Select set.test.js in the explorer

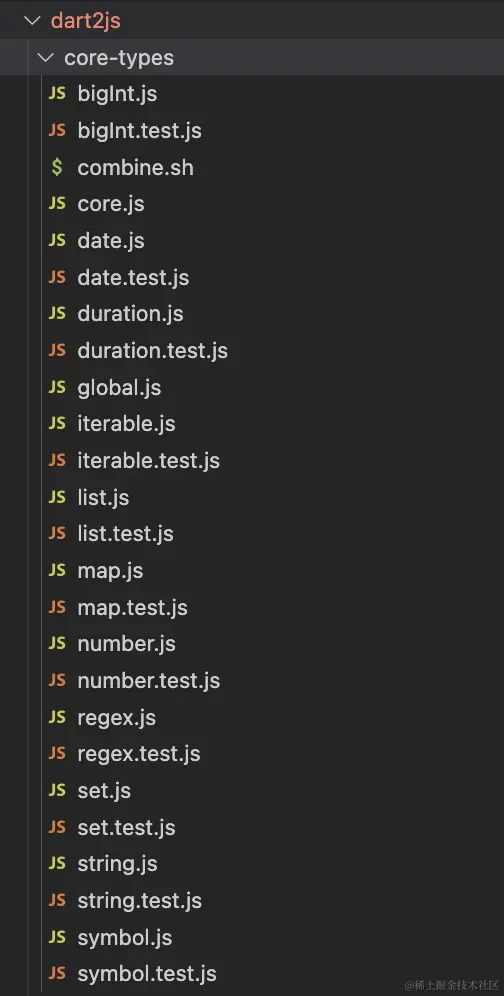tap(126, 828)
